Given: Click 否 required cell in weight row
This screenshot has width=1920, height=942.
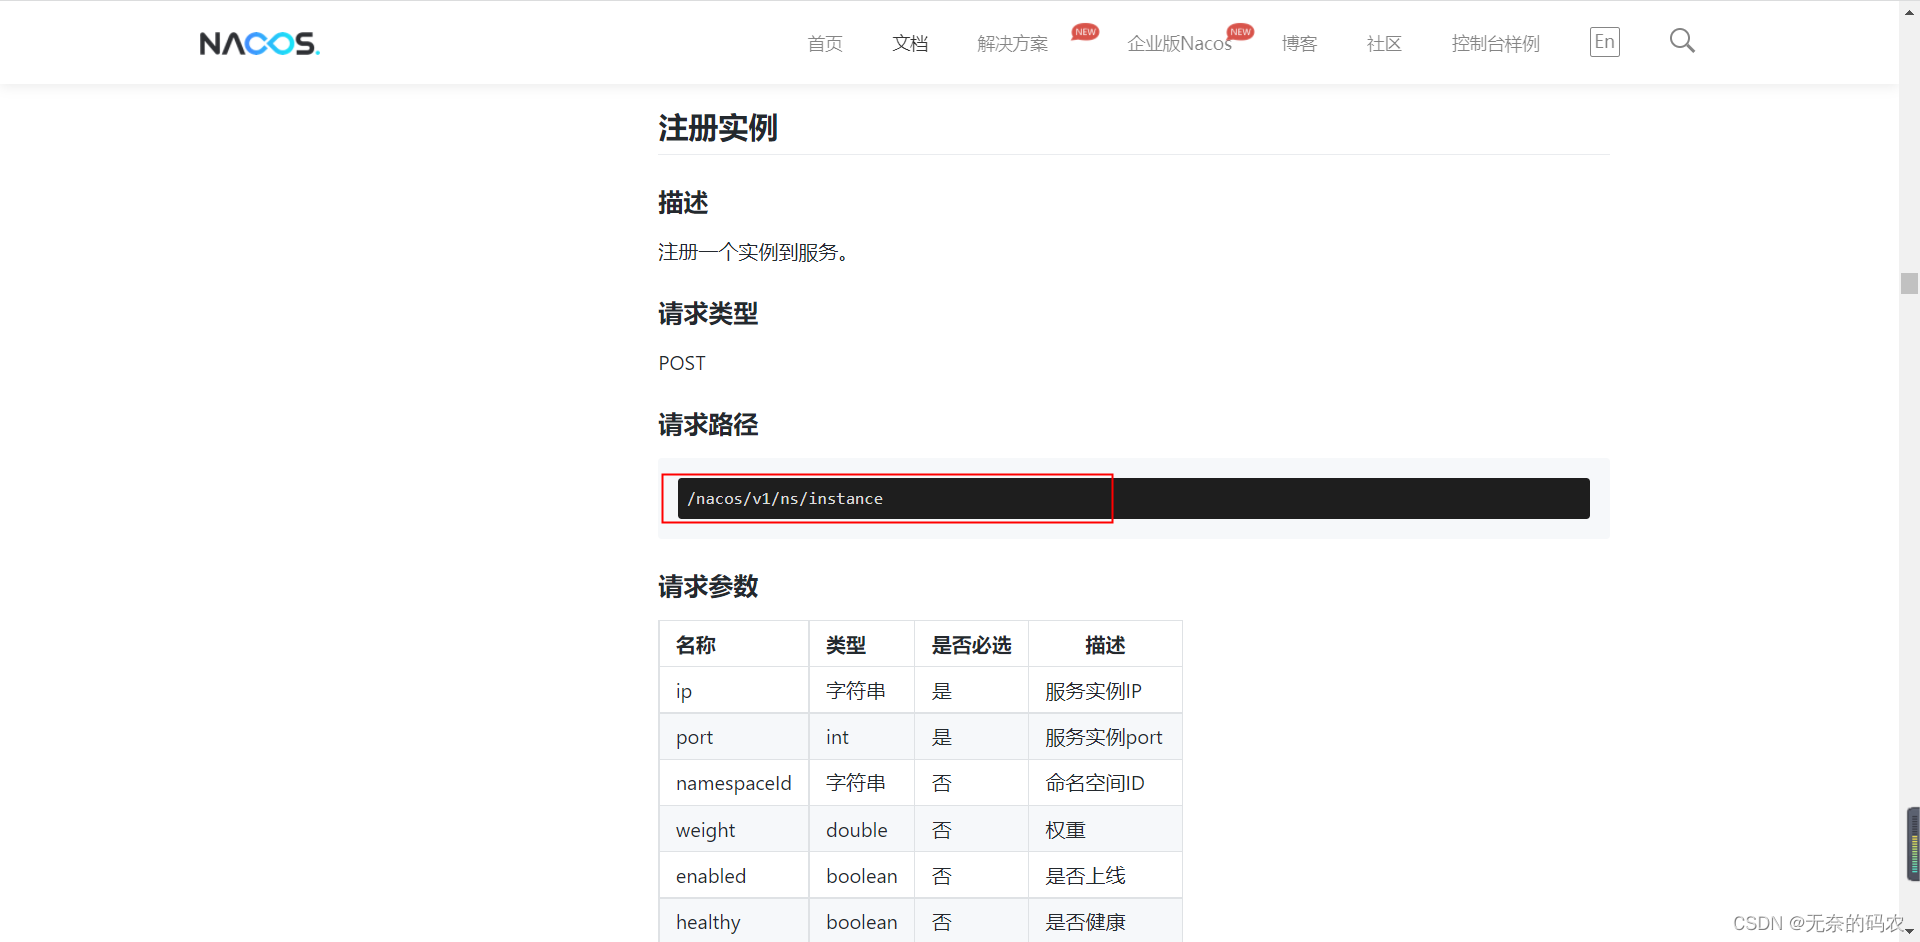Looking at the screenshot, I should 972,830.
